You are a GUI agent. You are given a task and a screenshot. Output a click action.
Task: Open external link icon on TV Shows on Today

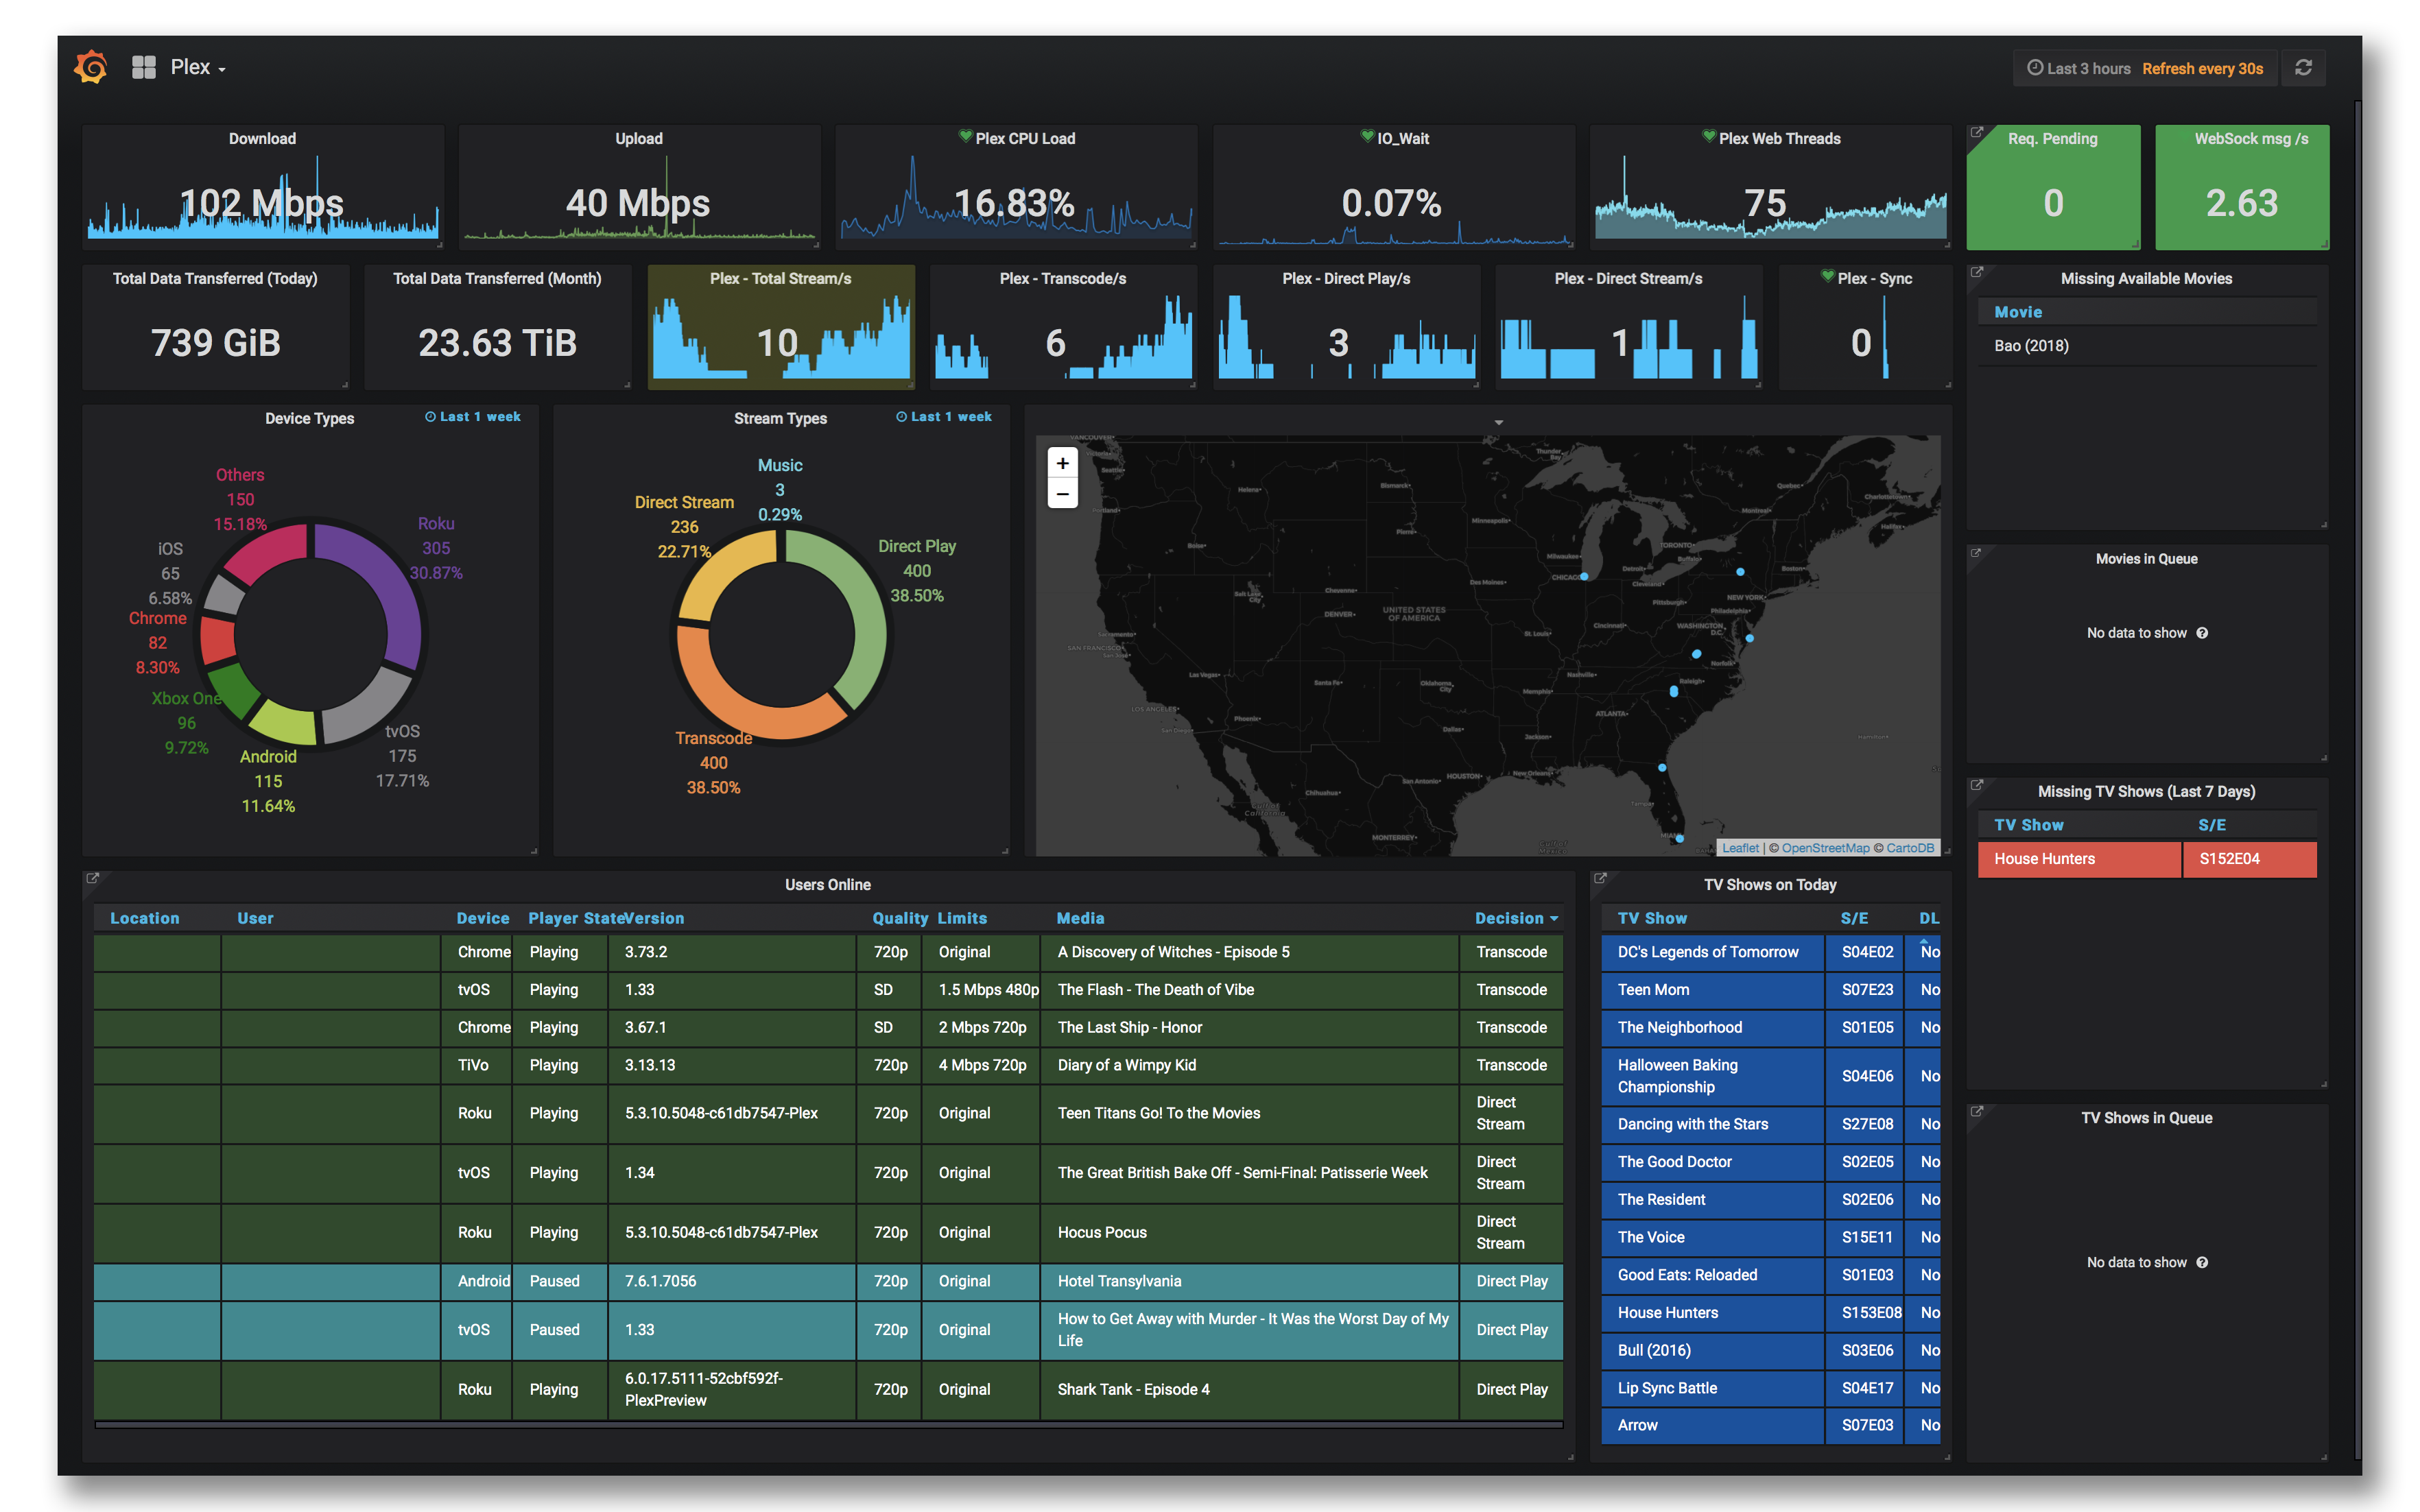coord(1600,878)
